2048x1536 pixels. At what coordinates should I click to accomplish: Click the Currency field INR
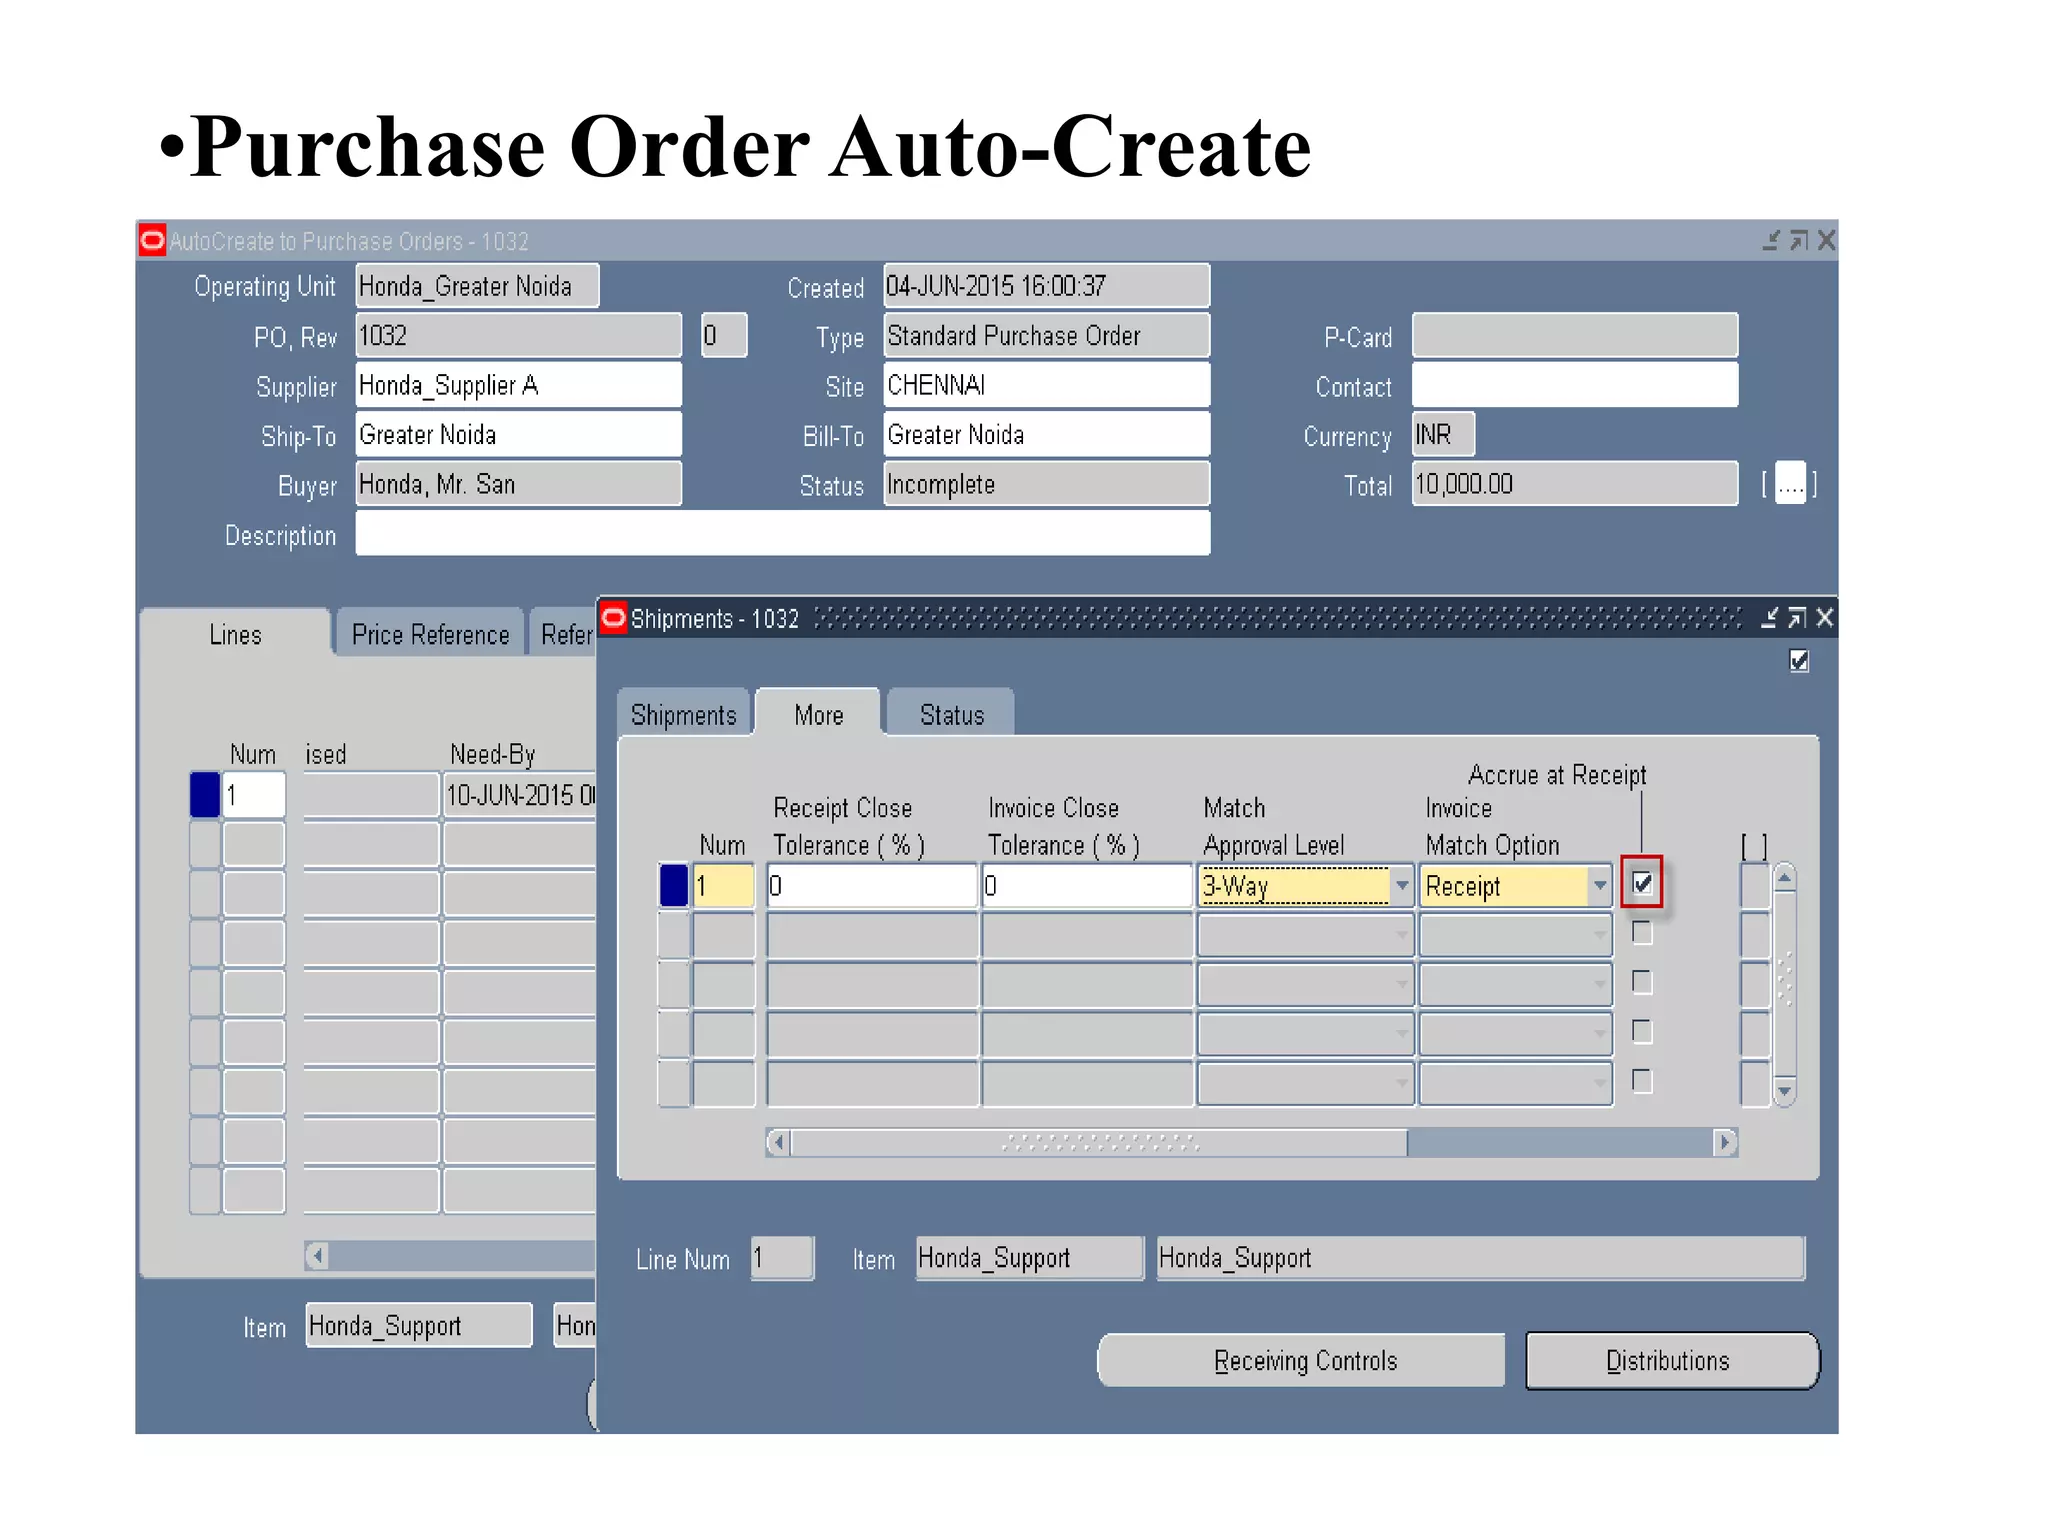tap(1443, 435)
